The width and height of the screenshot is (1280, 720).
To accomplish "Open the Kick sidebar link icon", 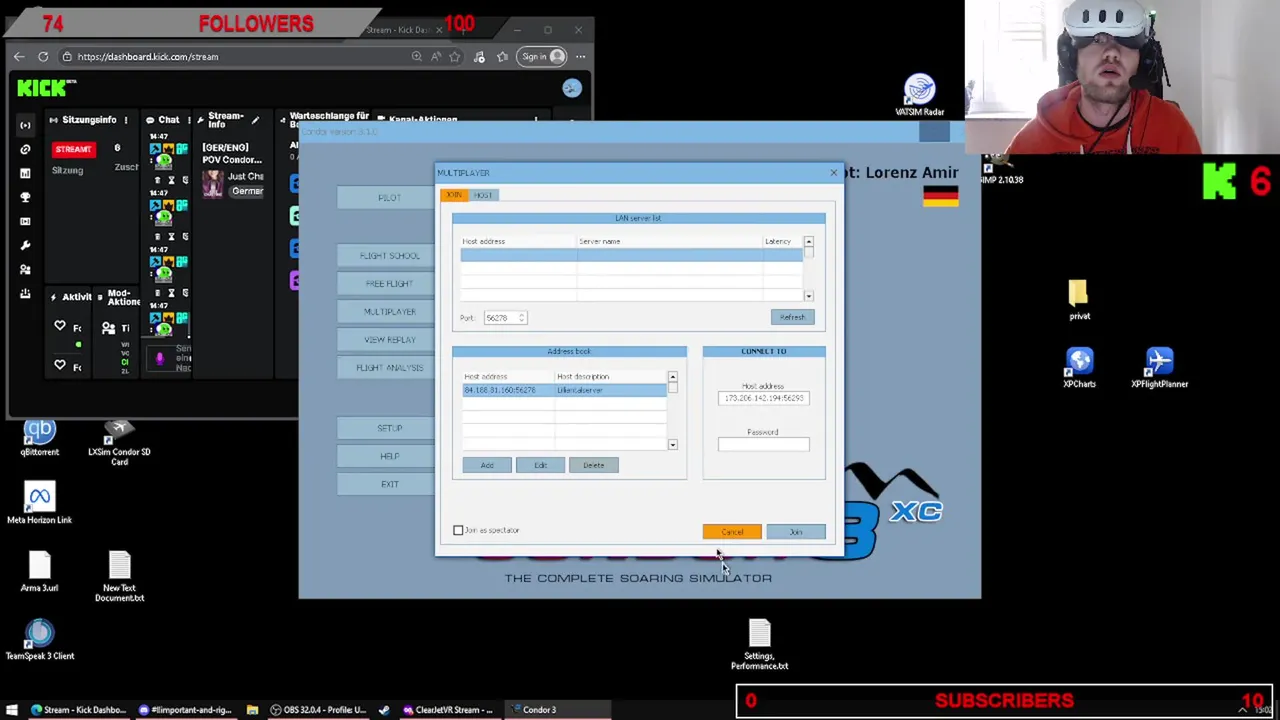I will coord(26,149).
